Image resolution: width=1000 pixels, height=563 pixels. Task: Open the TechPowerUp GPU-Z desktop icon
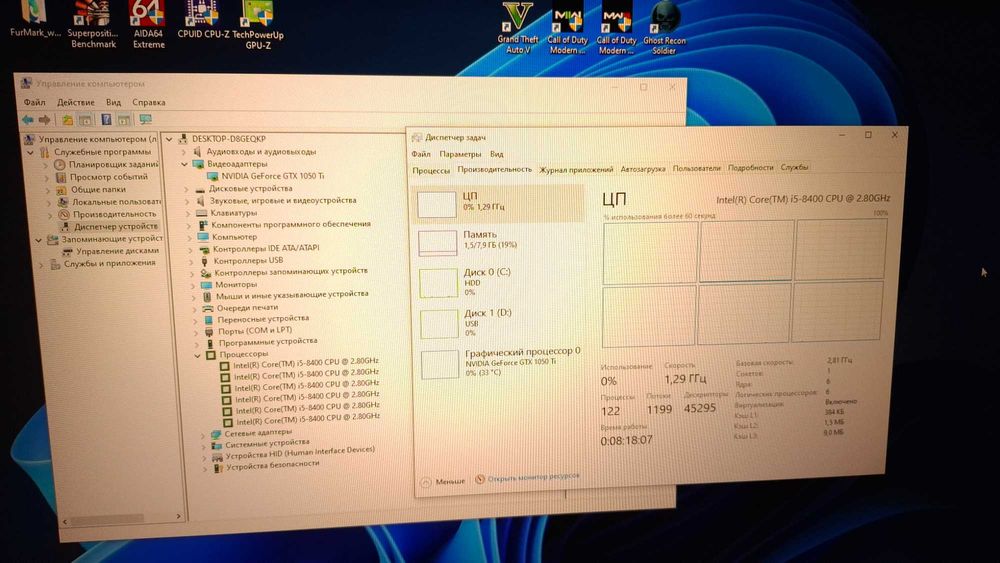[258, 24]
